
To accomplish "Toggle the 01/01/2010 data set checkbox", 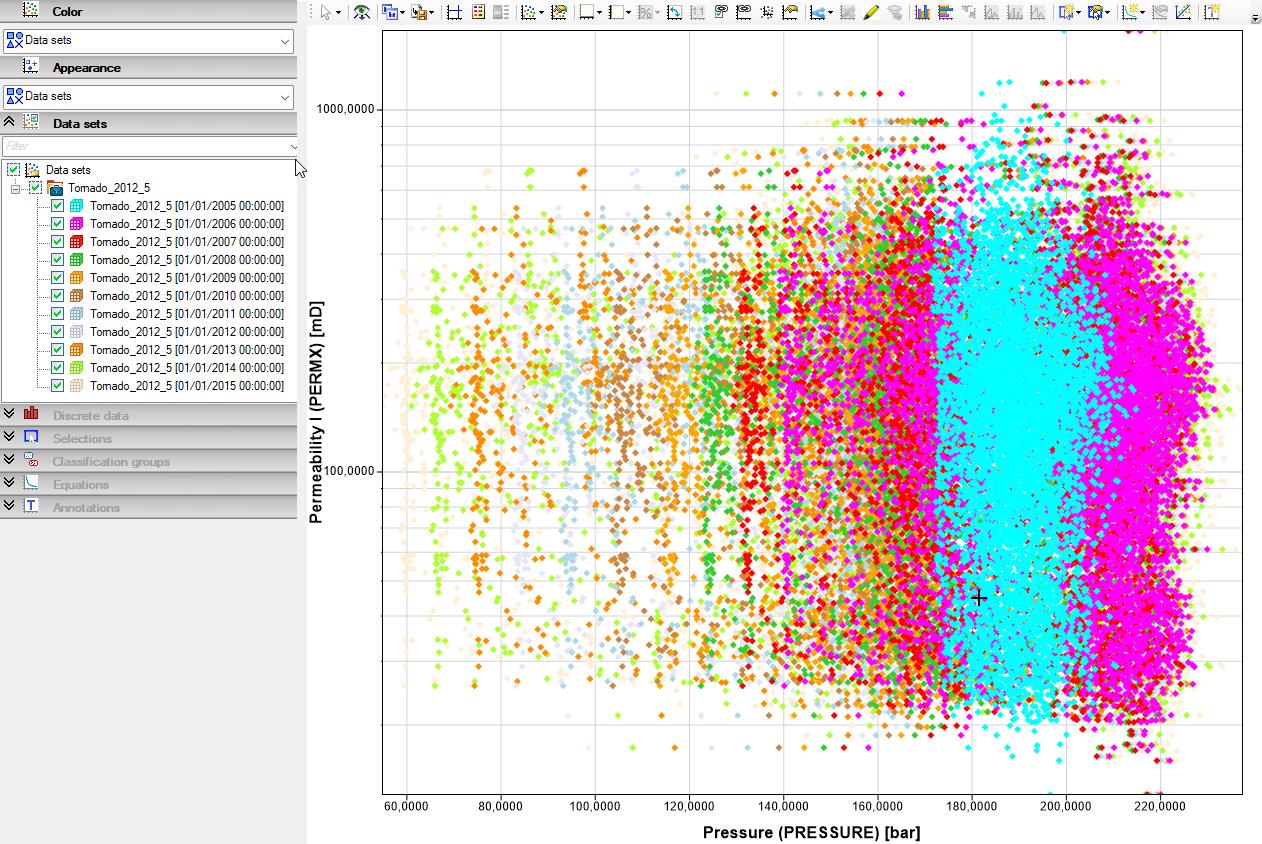I will [58, 296].
